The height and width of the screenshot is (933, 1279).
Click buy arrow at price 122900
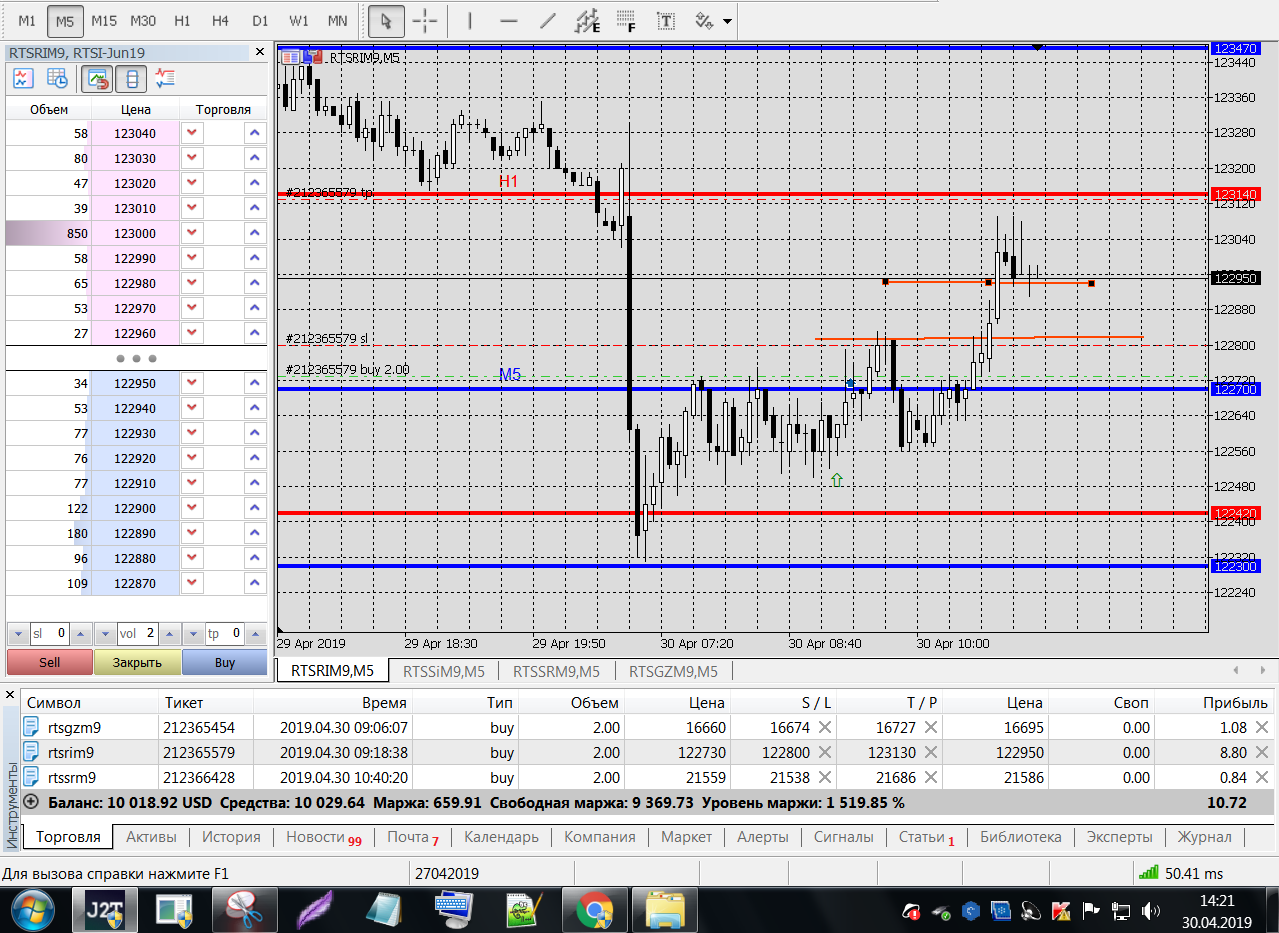255,508
